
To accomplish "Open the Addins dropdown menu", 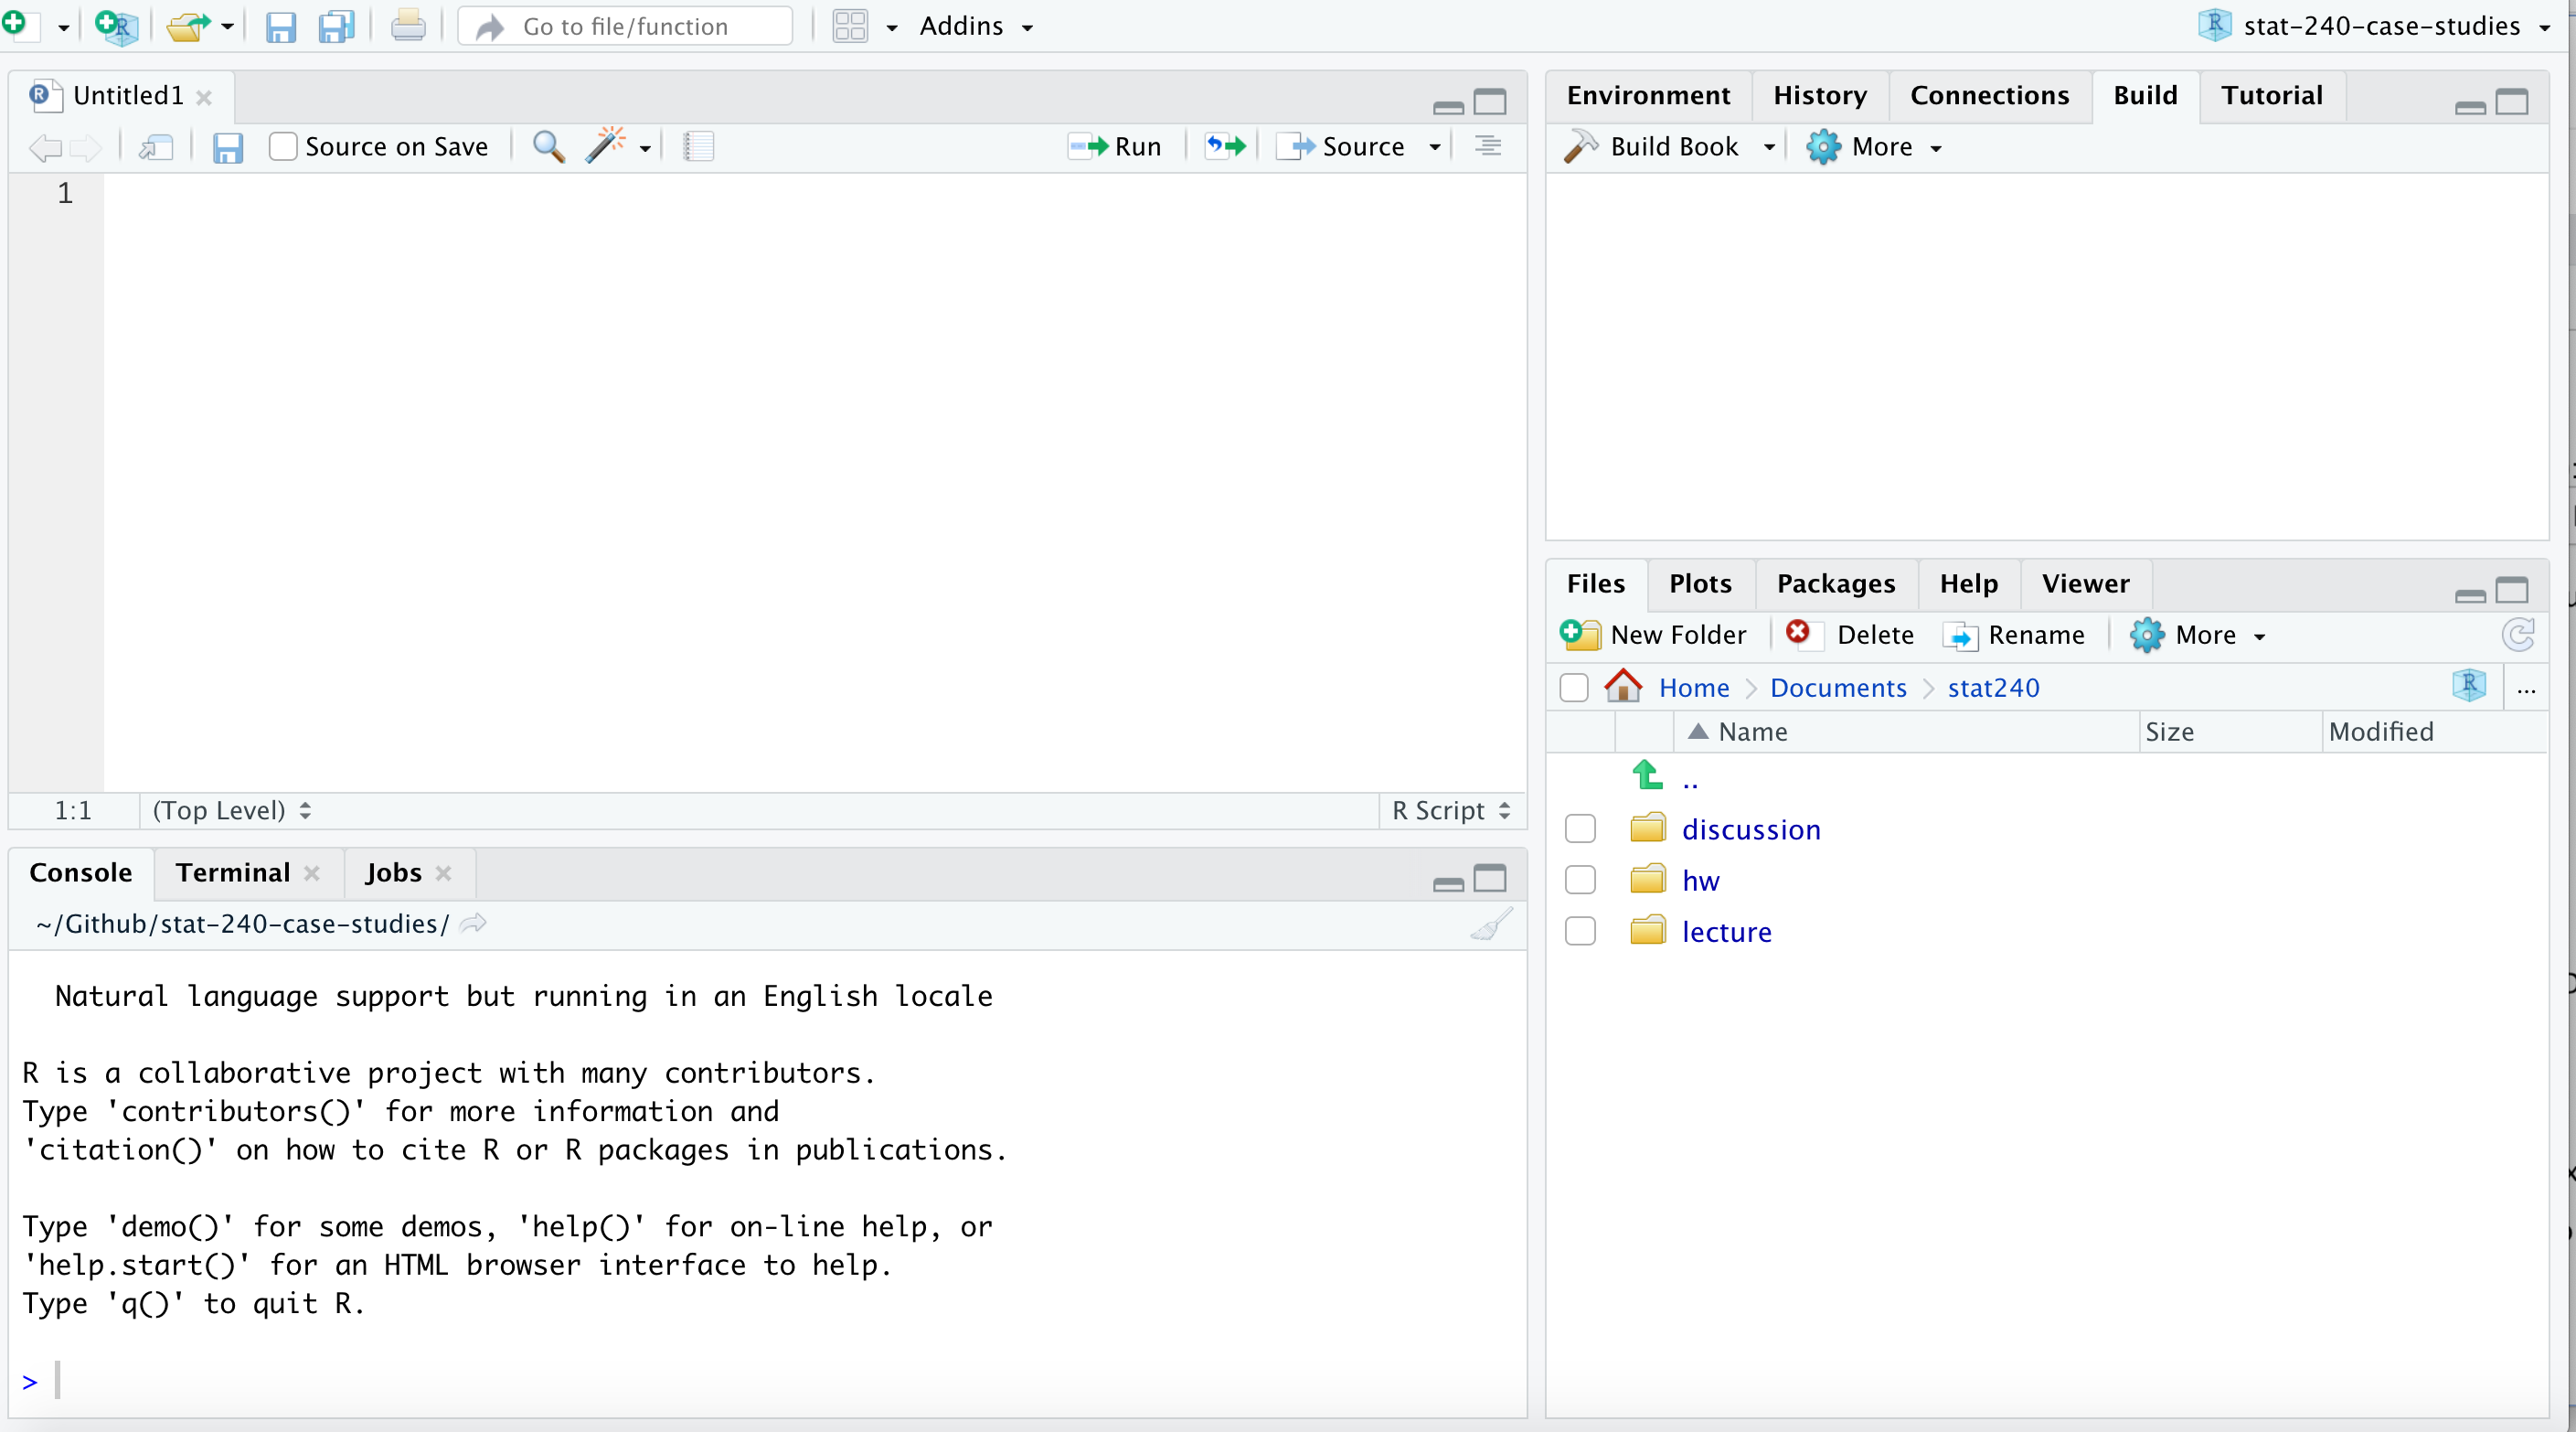I will pyautogui.click(x=975, y=26).
